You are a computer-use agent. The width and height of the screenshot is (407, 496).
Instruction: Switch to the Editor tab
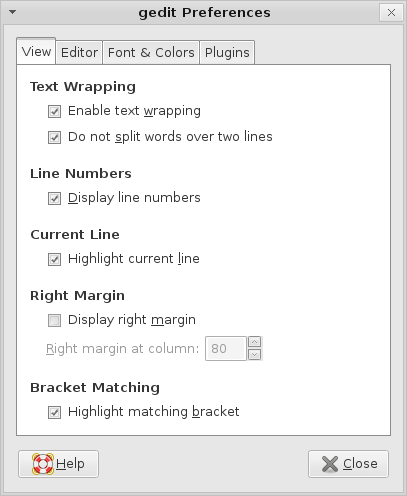[x=79, y=52]
